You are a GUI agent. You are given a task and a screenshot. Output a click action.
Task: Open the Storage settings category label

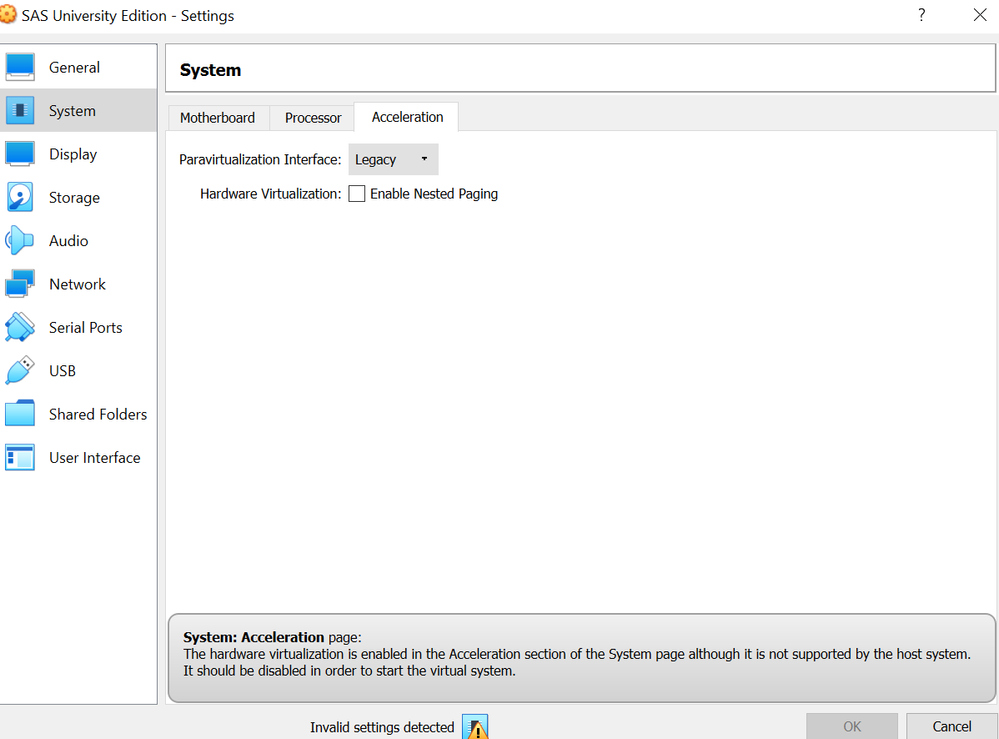(x=75, y=197)
